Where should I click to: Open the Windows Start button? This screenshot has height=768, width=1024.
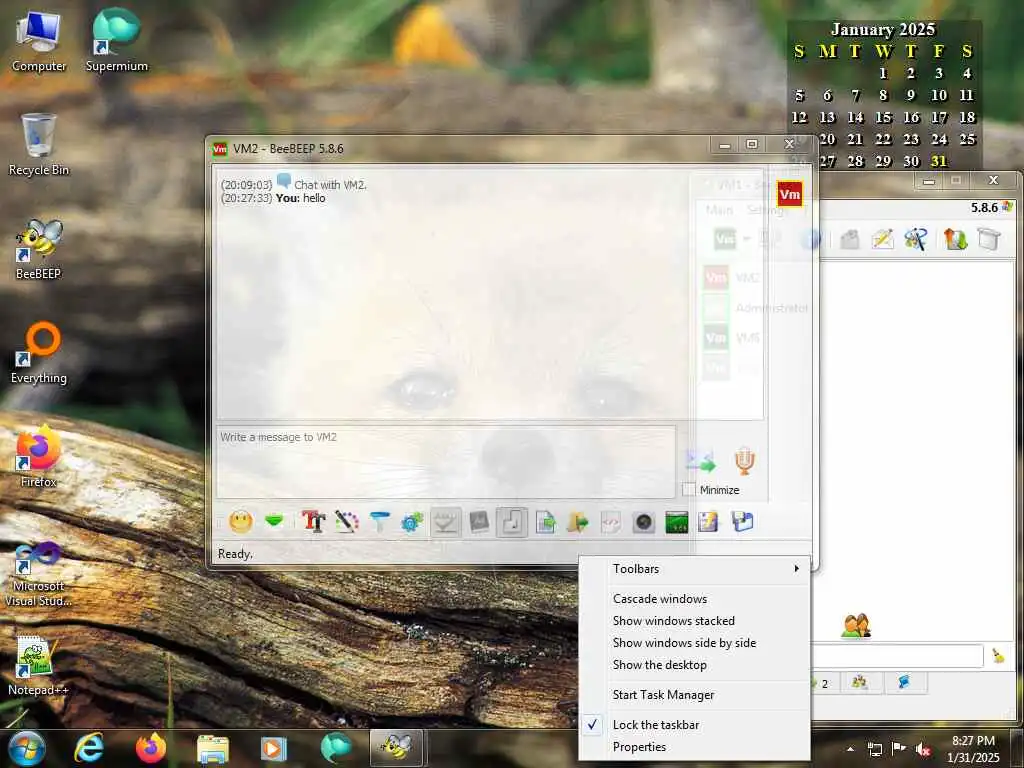tap(27, 748)
